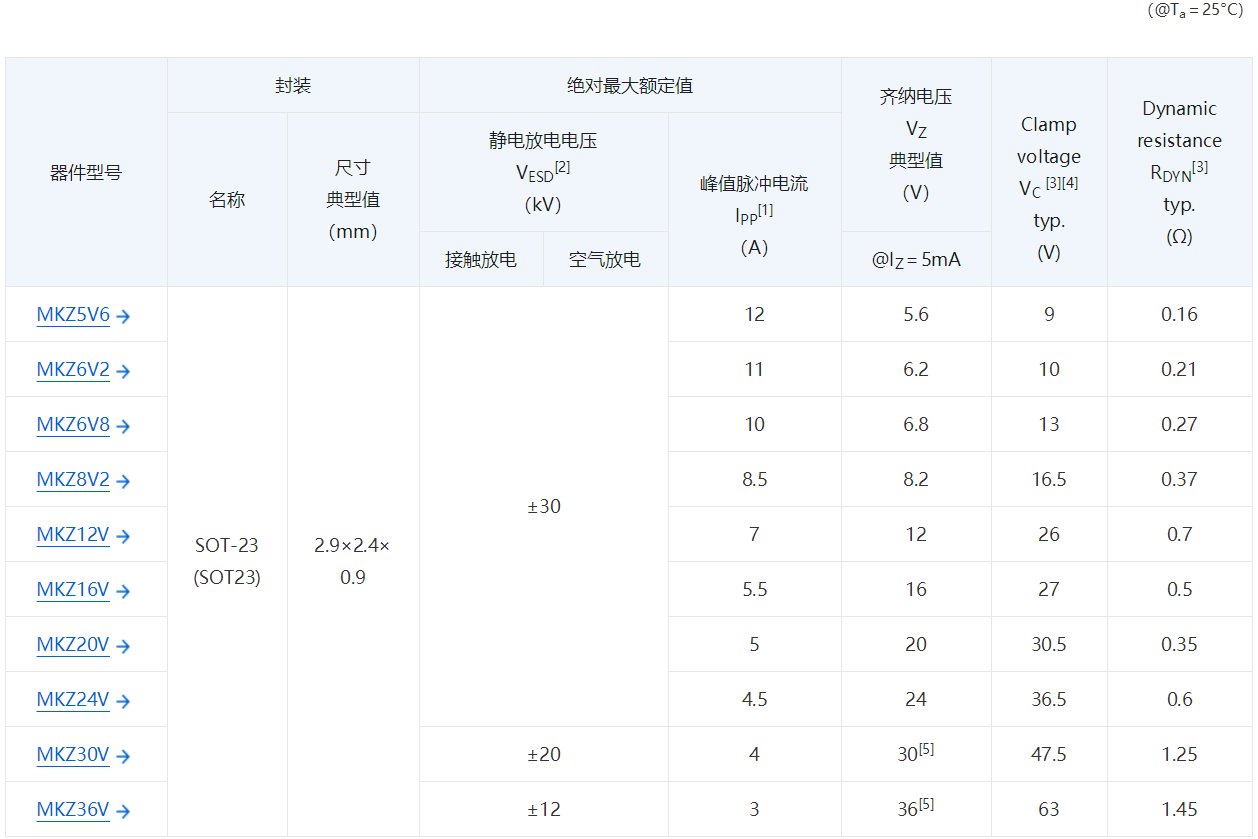
Task: Click the 器件型号 column header
Action: point(86,173)
